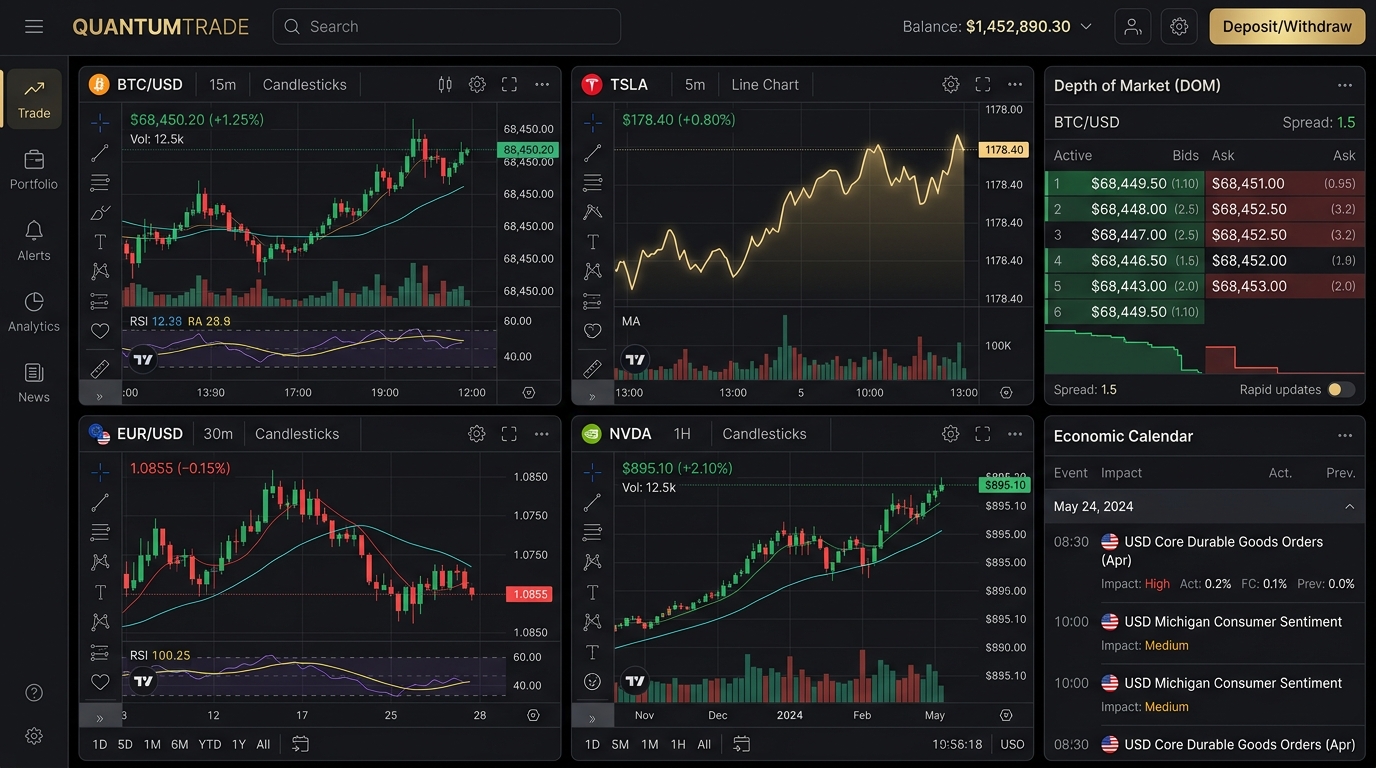Open the indicators candle icon on BTC/USD header
The height and width of the screenshot is (768, 1376).
coord(445,85)
